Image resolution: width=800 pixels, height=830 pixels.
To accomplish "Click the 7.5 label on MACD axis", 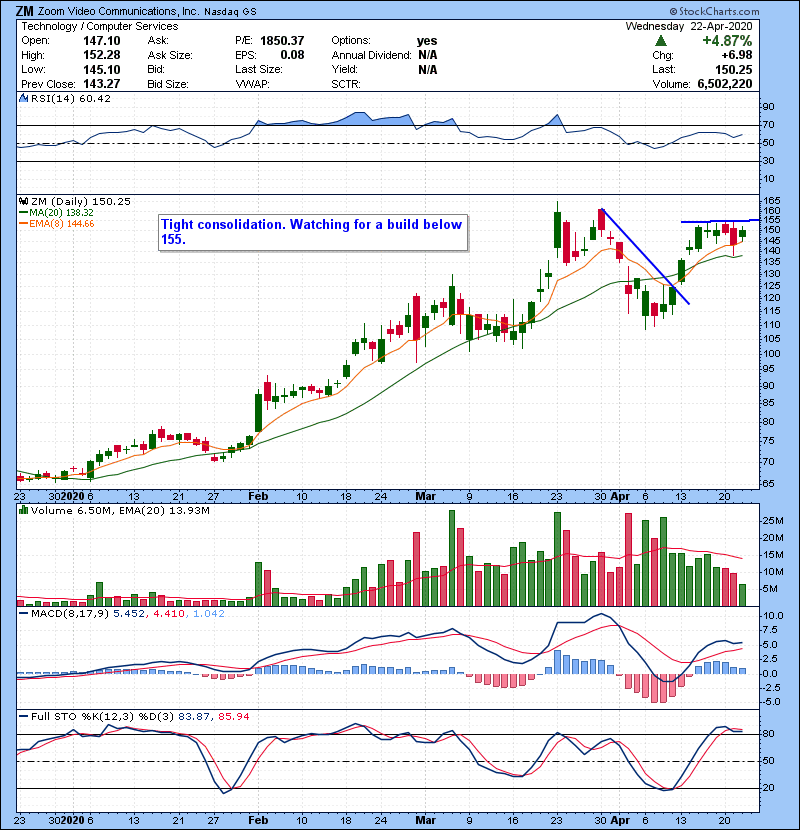I will (769, 629).
